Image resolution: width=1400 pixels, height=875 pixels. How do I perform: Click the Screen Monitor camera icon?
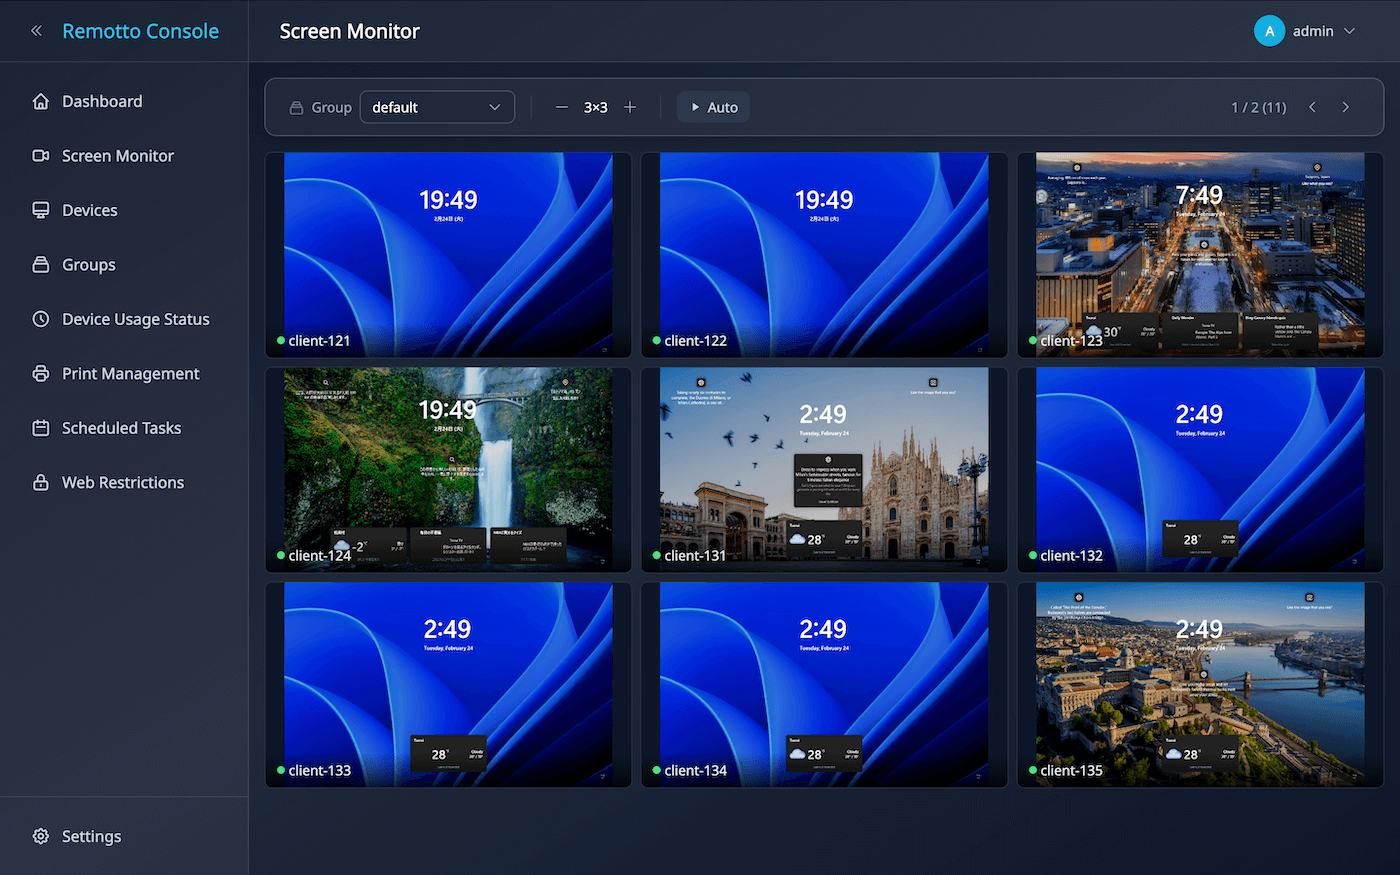(x=41, y=156)
